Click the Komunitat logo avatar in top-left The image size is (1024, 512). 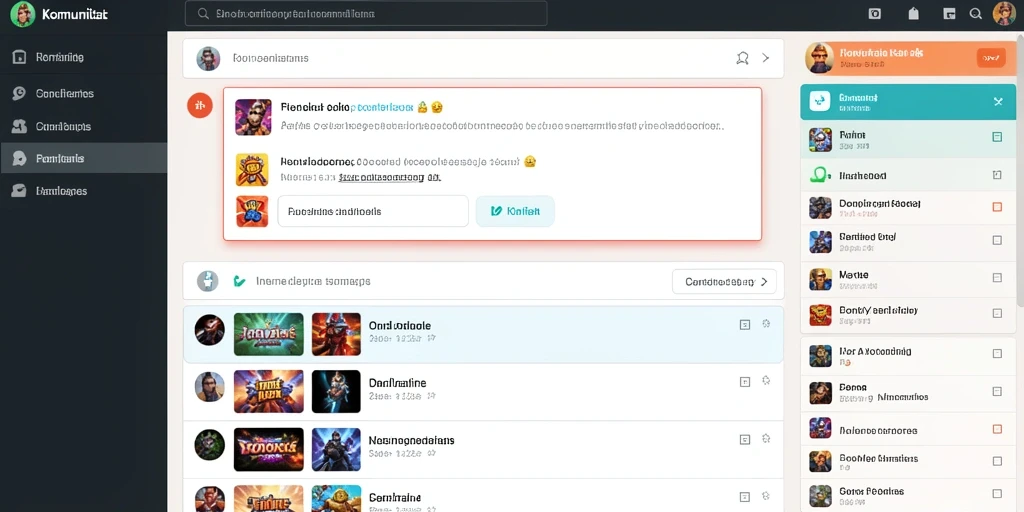[22, 14]
